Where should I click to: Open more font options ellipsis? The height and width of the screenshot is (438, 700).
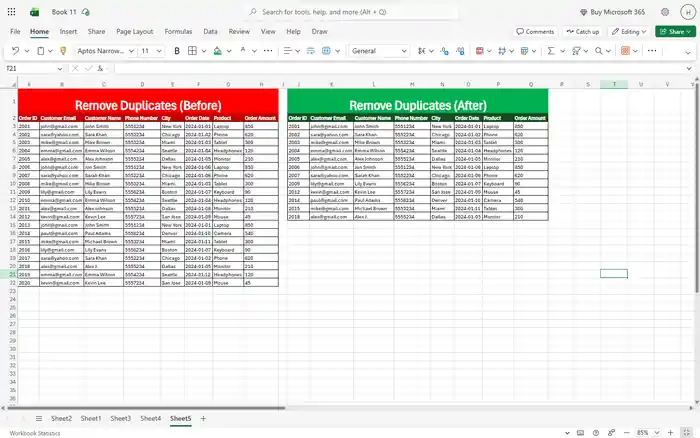pyautogui.click(x=268, y=51)
